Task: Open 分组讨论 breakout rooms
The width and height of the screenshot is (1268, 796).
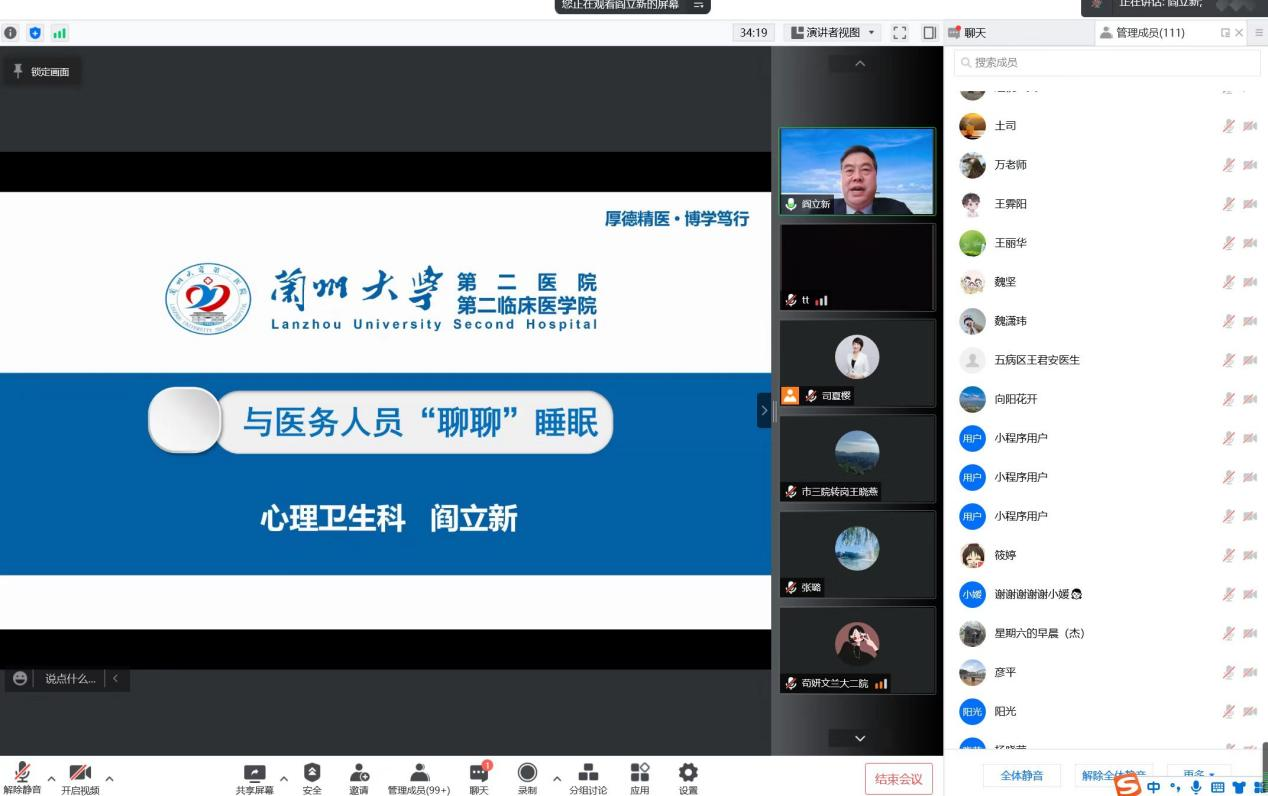Action: coord(588,773)
